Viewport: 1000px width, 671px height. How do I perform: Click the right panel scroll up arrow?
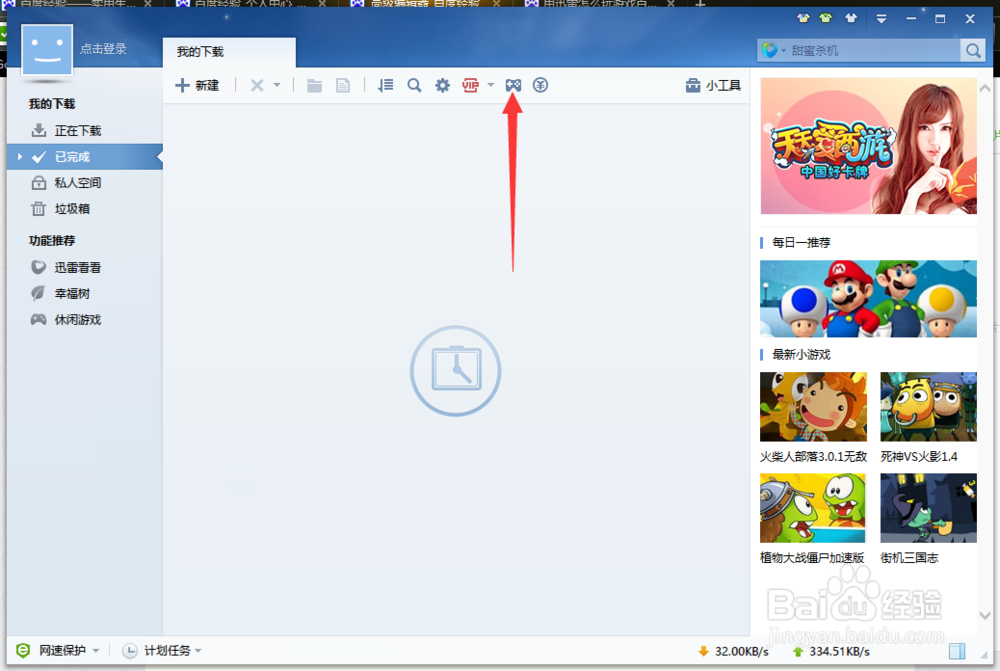pos(985,89)
